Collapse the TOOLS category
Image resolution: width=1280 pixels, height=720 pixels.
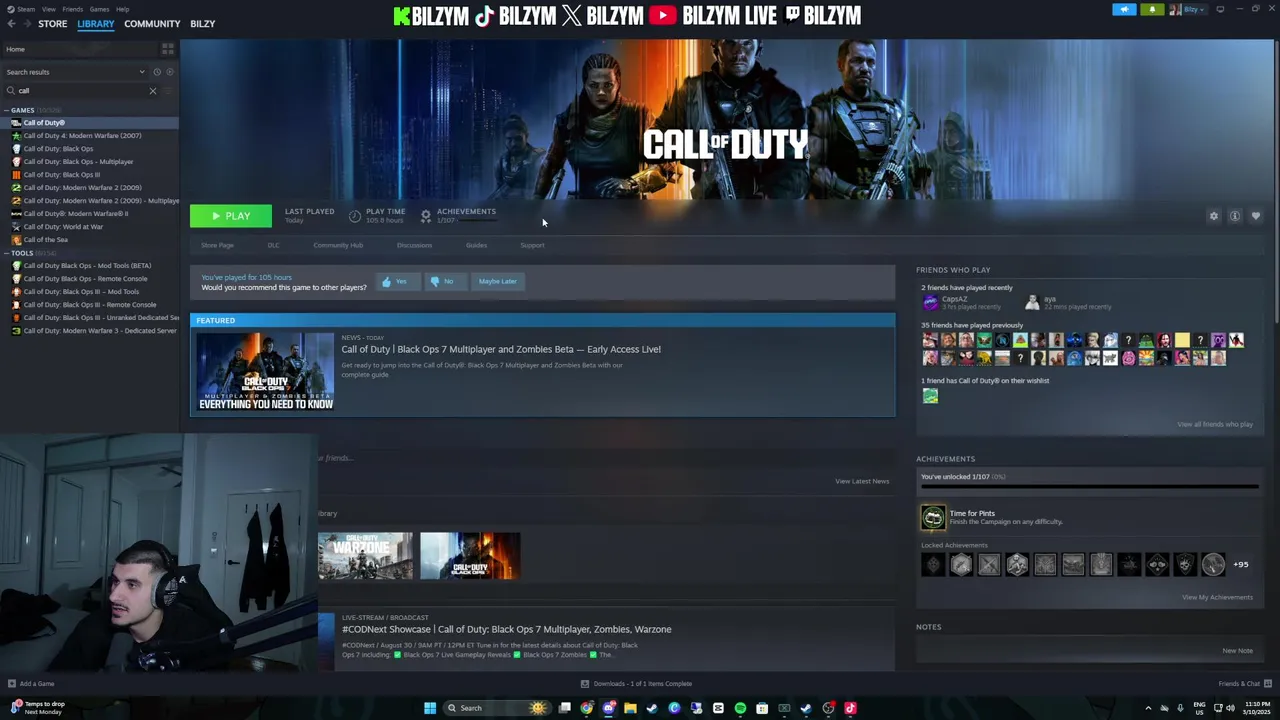[6, 253]
